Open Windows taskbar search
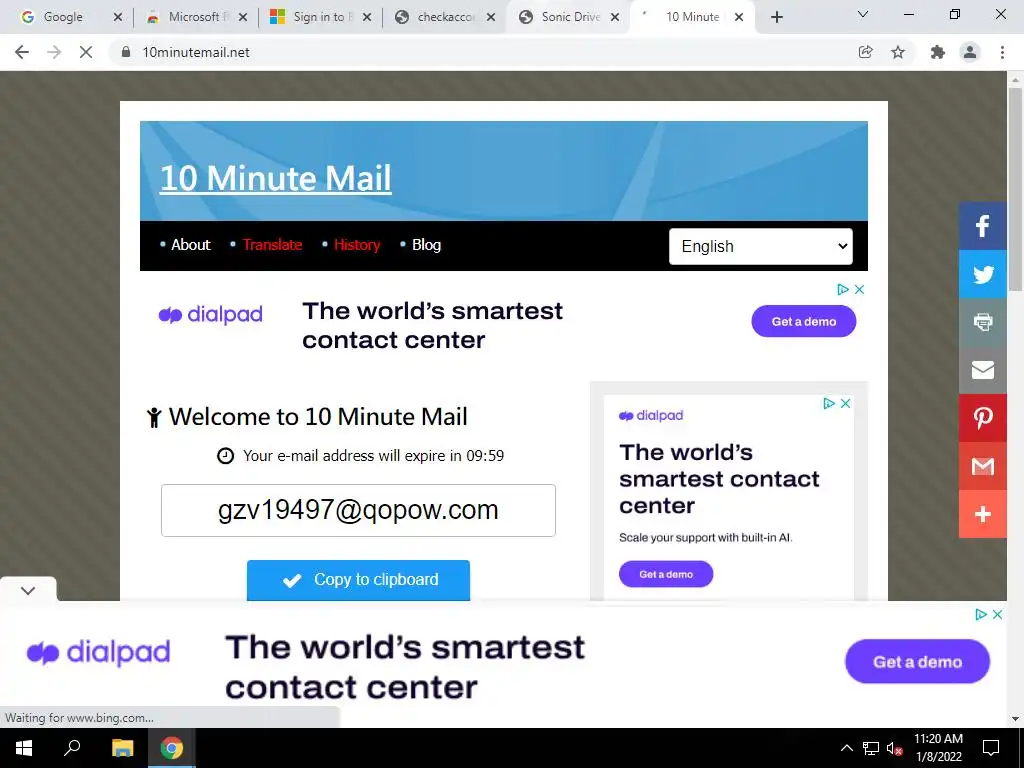This screenshot has height=768, width=1024. [x=72, y=748]
